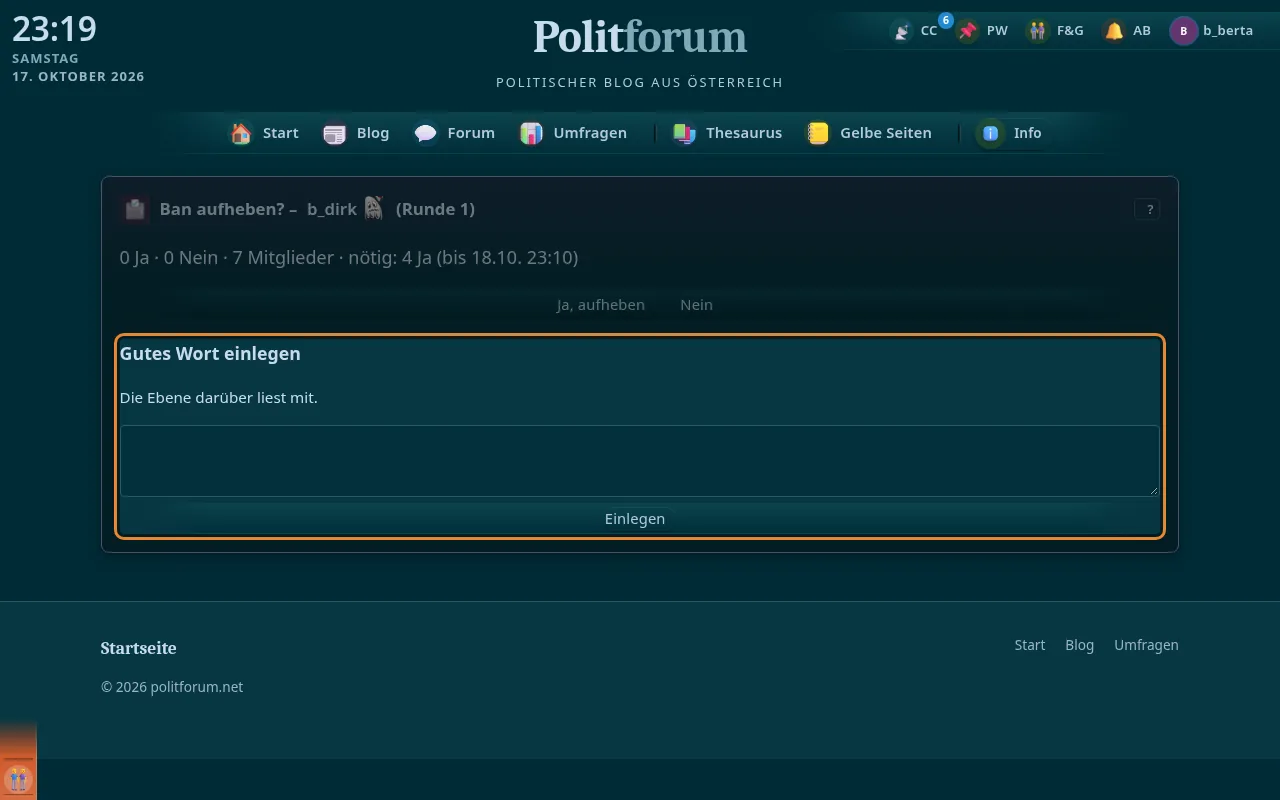Click the b_dirk username in poll title

(x=332, y=209)
